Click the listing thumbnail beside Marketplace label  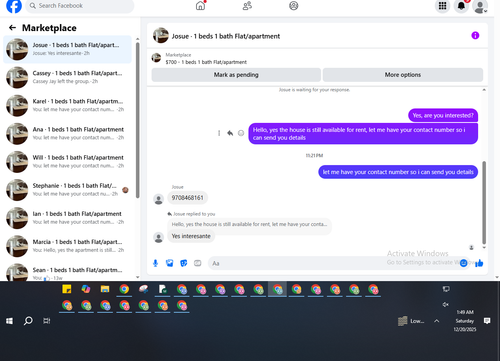(156, 58)
